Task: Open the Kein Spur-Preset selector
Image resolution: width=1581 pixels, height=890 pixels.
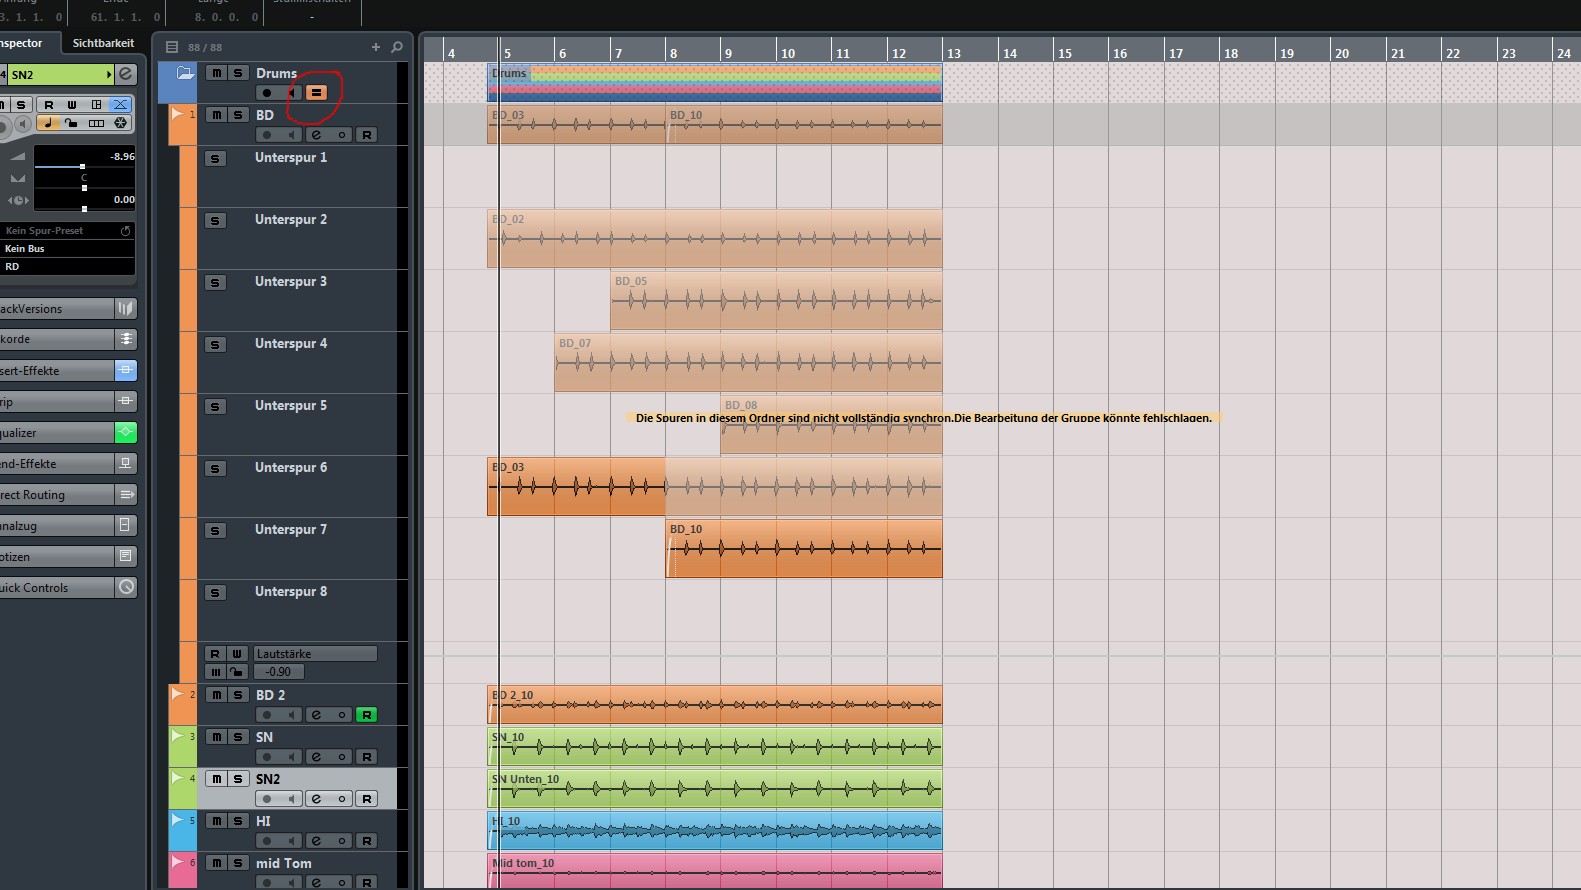Action: click(x=68, y=231)
